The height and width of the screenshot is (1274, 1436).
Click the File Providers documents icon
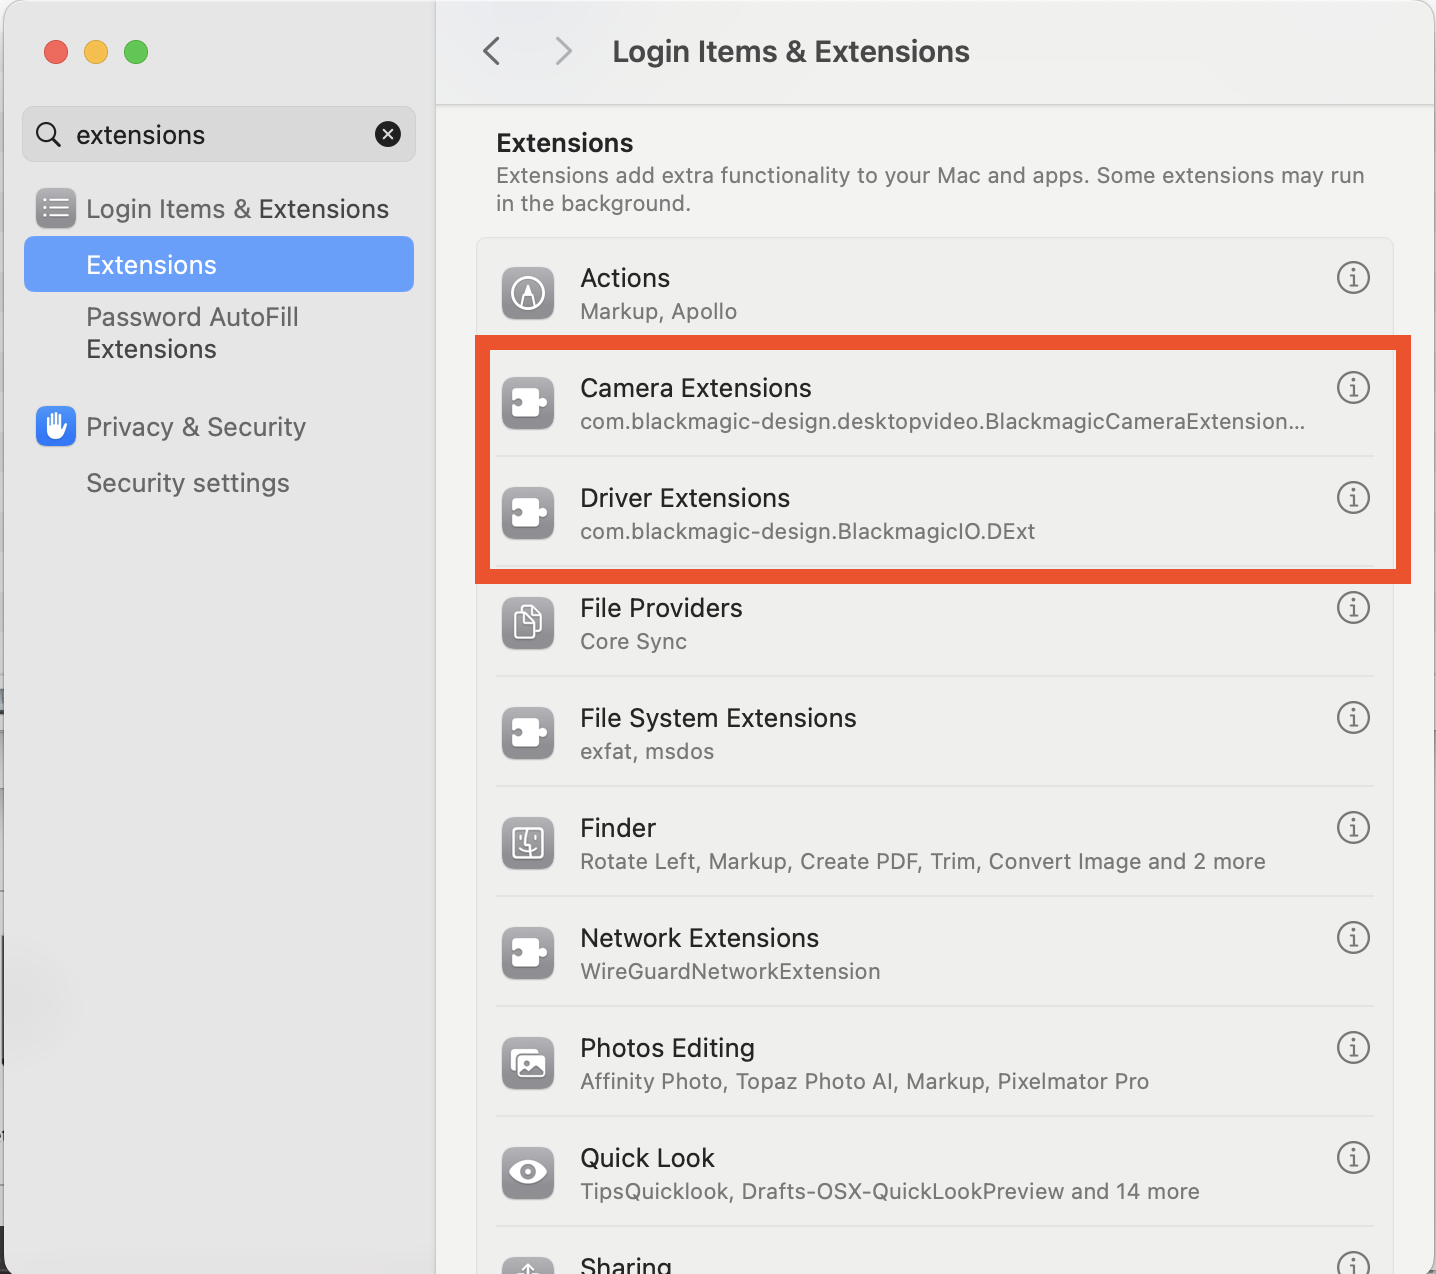[528, 623]
